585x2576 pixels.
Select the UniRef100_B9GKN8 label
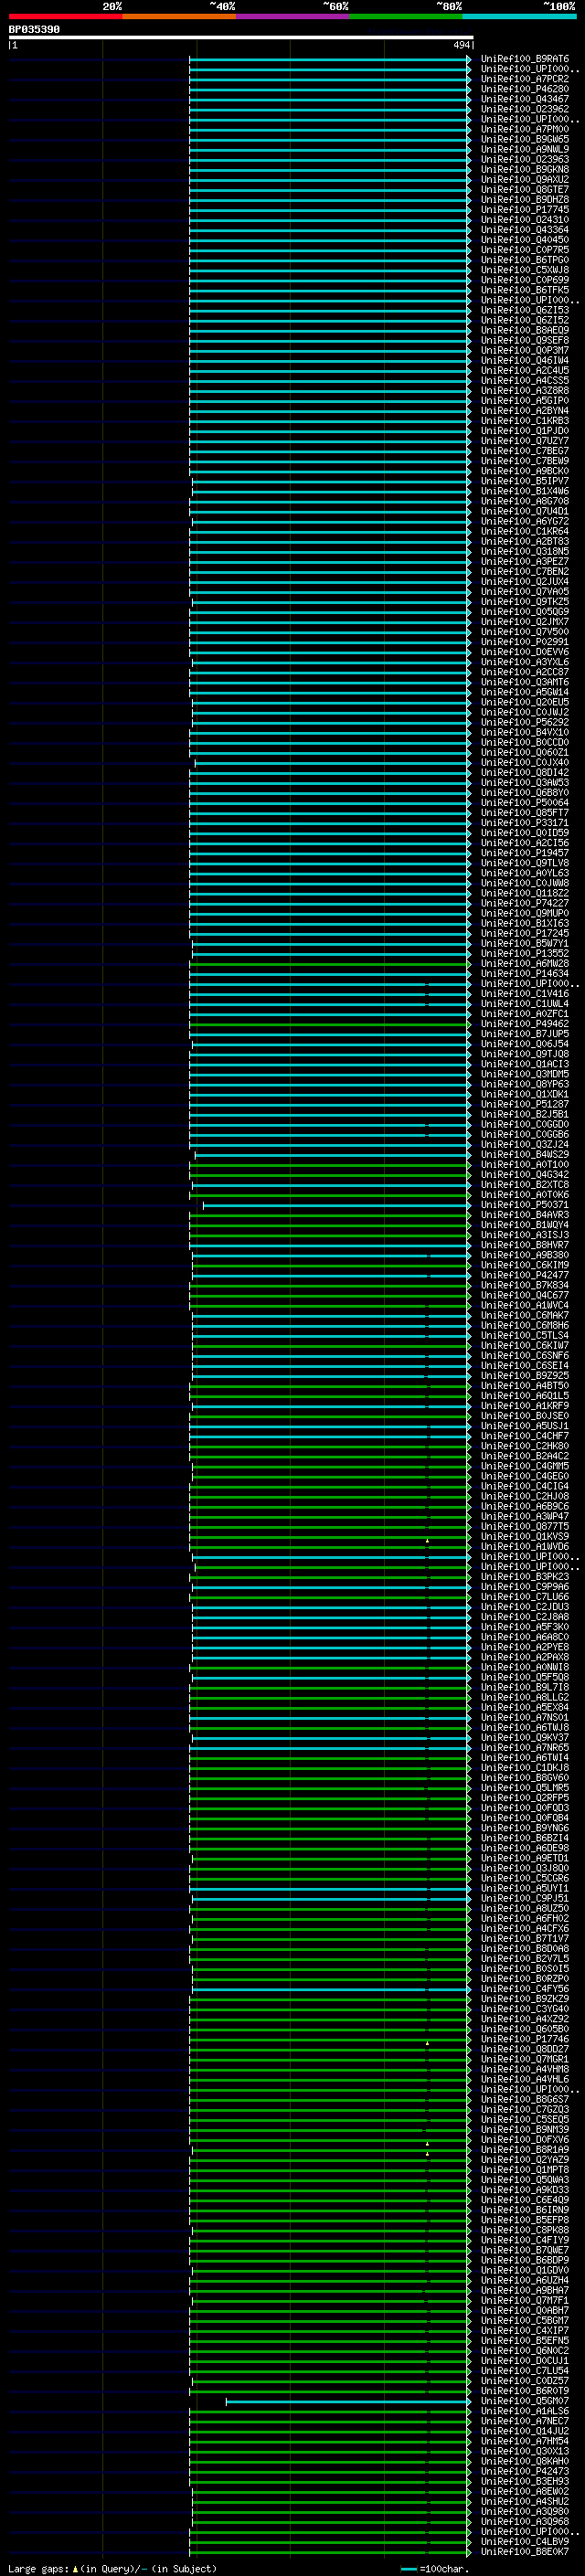coord(525,170)
